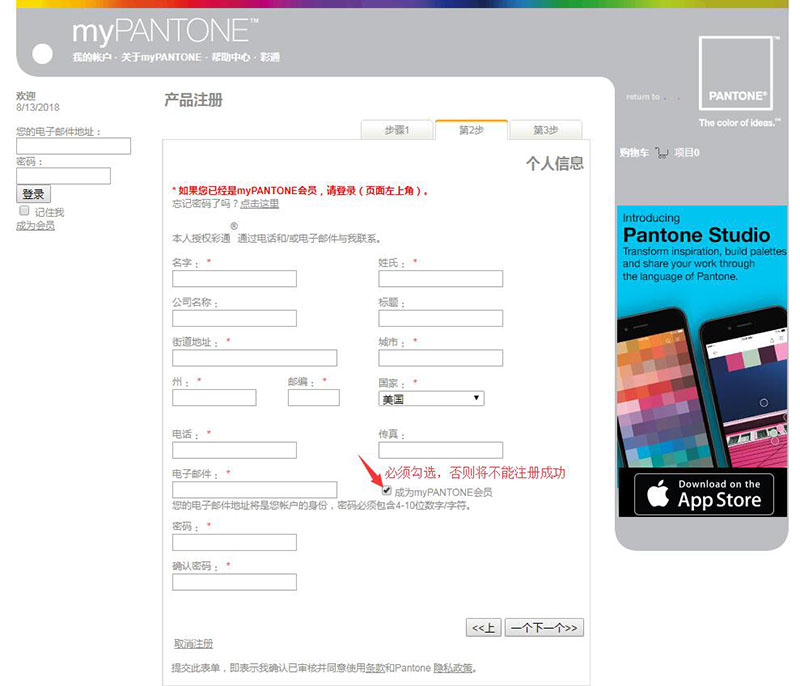Screen dimensions: 800x686
Task: Select the 第2步 tab
Action: point(471,130)
